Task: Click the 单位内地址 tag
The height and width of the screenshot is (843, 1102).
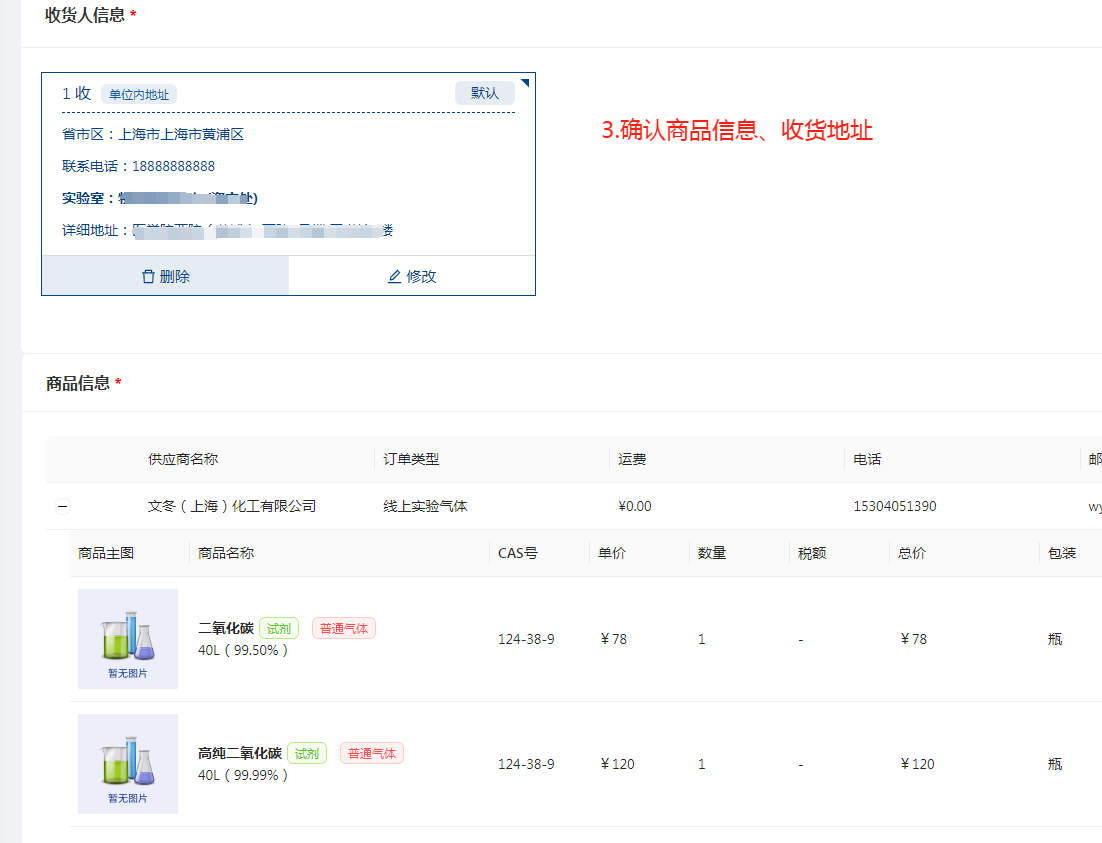Action: pos(139,95)
